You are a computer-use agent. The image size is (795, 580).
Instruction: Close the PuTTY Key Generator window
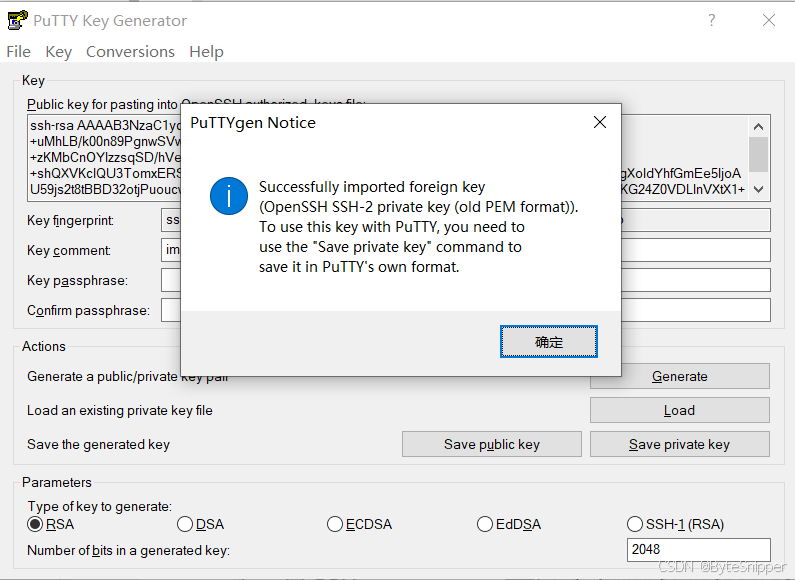click(769, 20)
